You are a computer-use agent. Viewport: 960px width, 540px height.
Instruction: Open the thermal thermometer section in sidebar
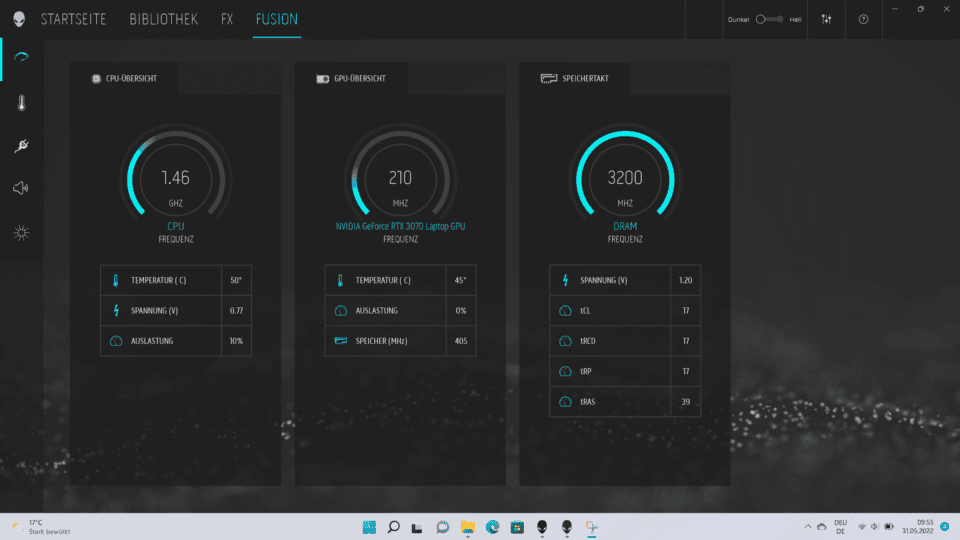coord(21,103)
